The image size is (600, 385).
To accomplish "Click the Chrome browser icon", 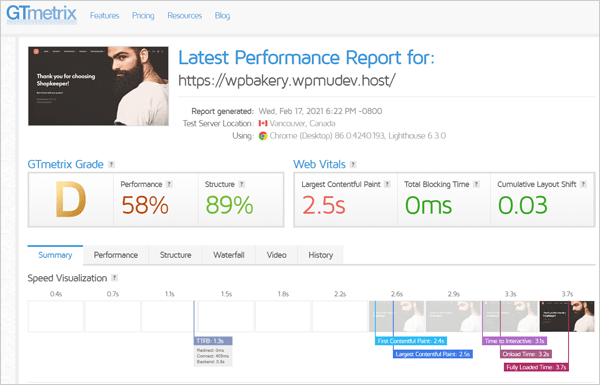I will pyautogui.click(x=263, y=136).
